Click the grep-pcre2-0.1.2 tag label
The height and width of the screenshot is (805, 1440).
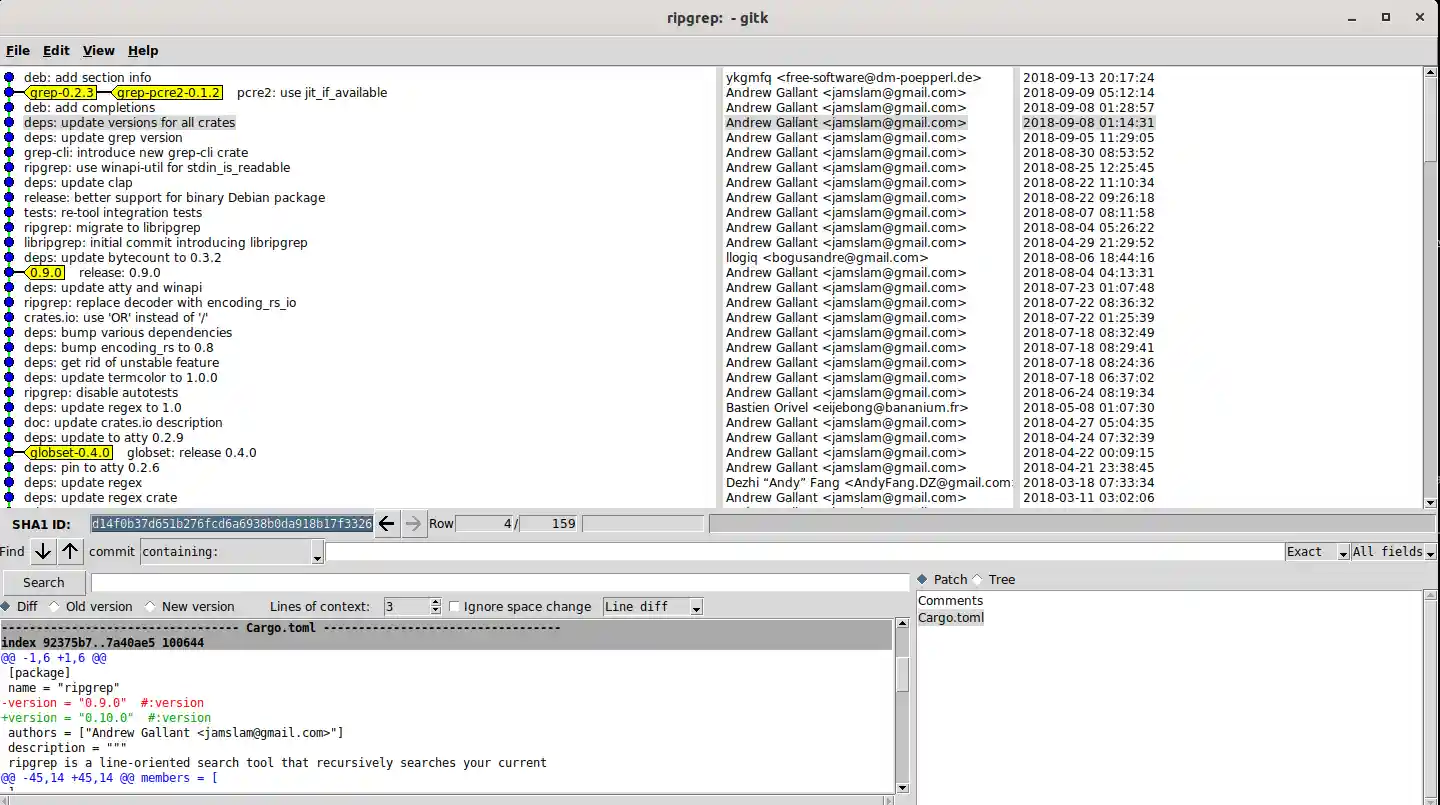167,93
